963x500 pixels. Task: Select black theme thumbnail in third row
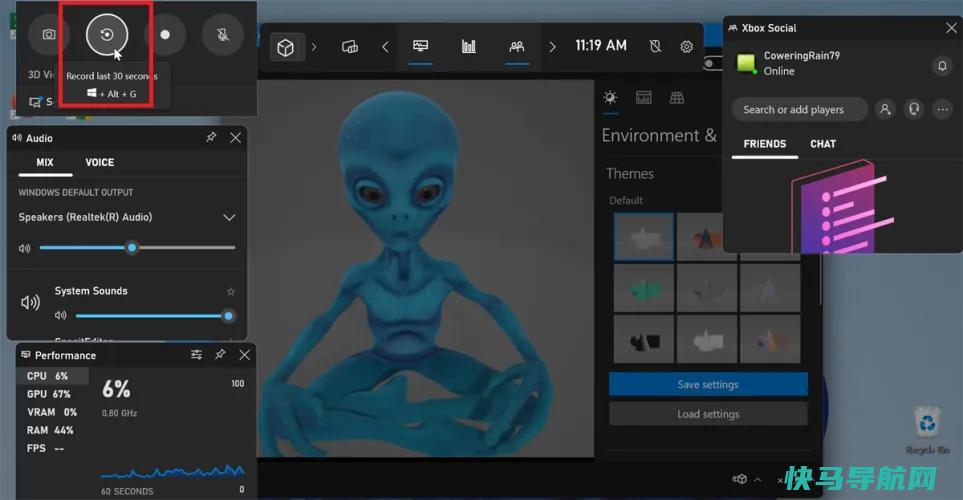pos(644,339)
